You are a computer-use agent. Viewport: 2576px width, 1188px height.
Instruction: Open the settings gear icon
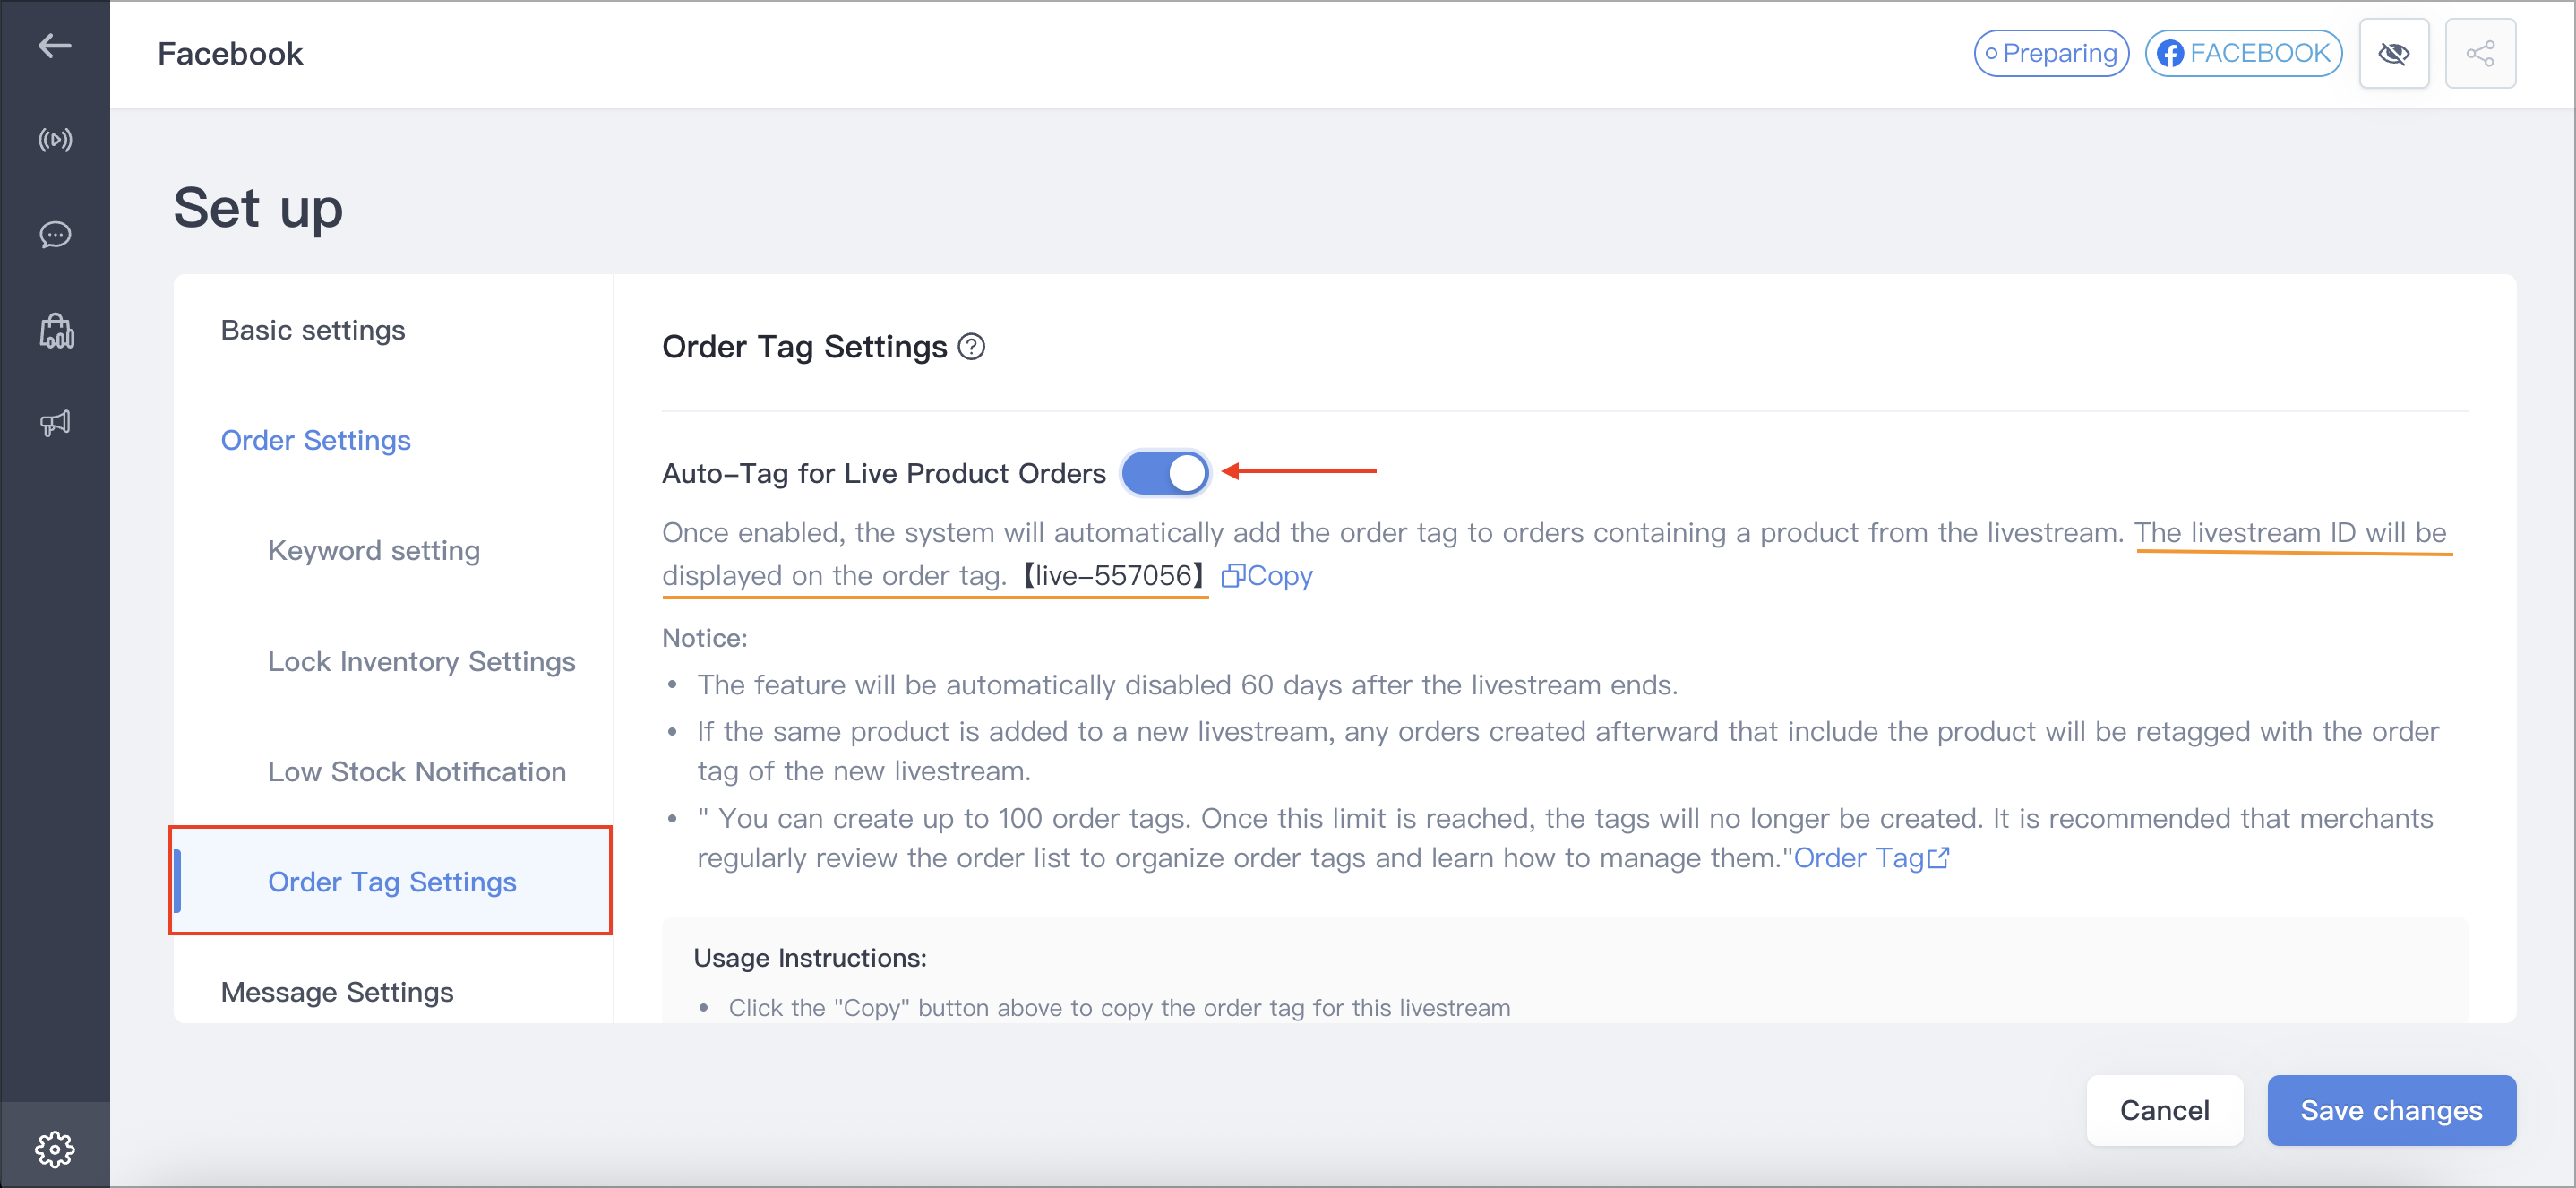pyautogui.click(x=55, y=1148)
